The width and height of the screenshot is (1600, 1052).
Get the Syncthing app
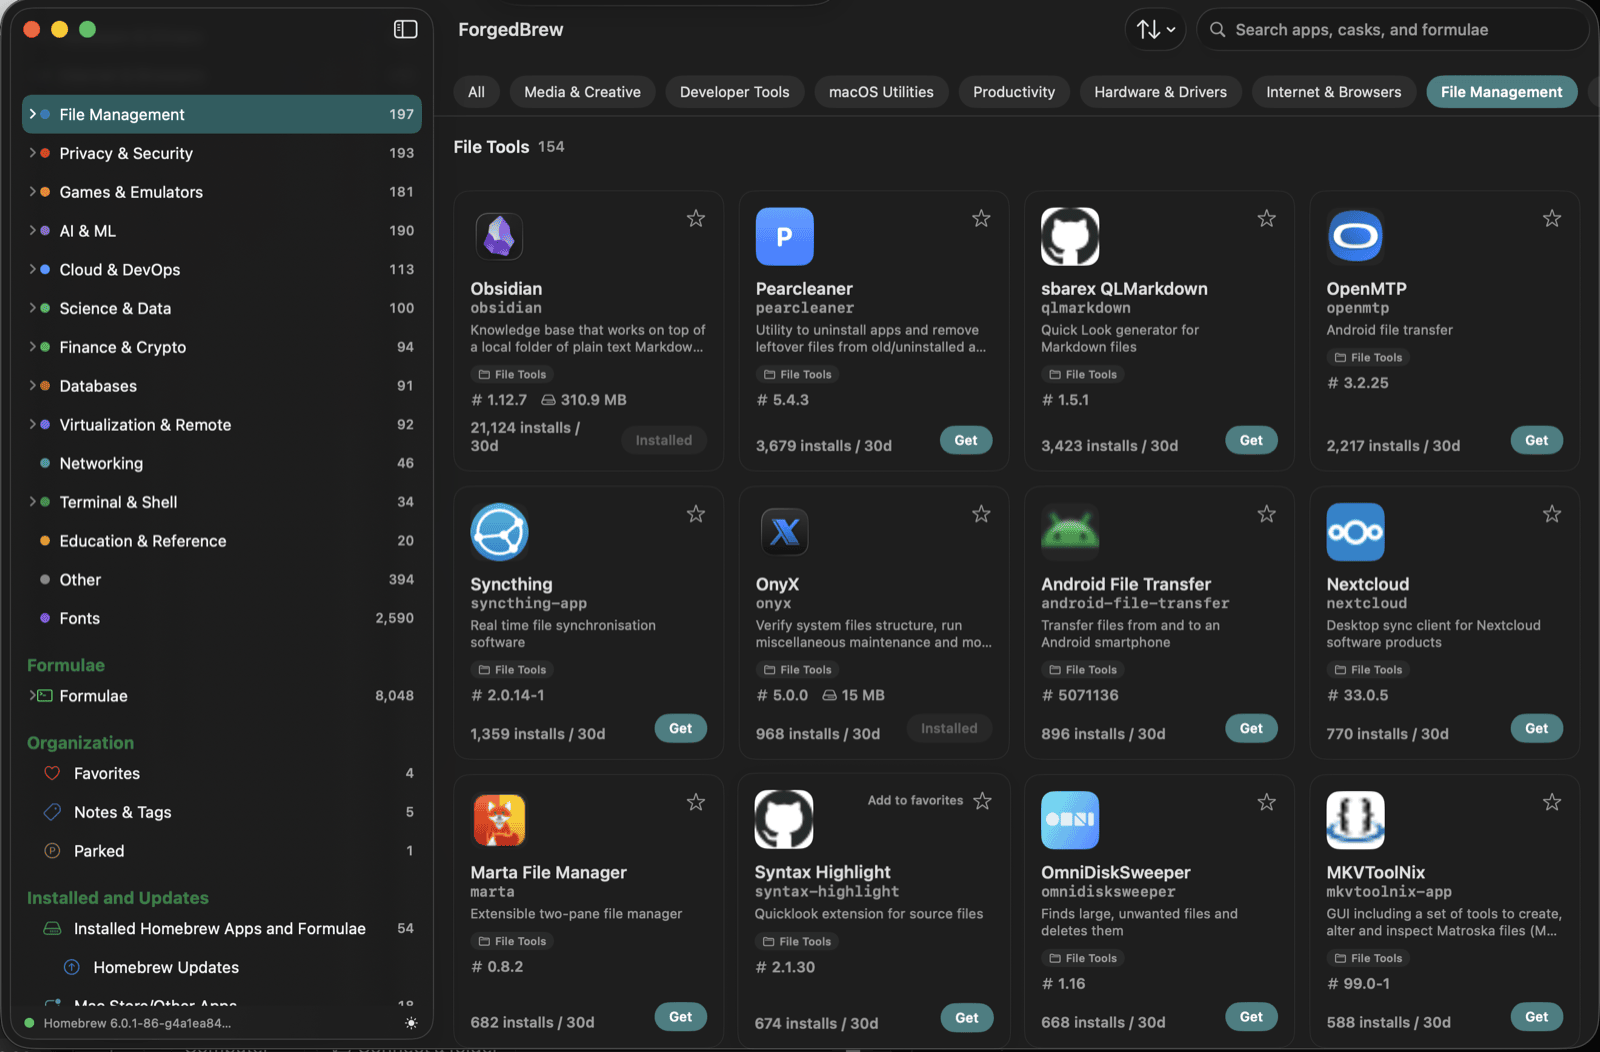click(x=681, y=729)
